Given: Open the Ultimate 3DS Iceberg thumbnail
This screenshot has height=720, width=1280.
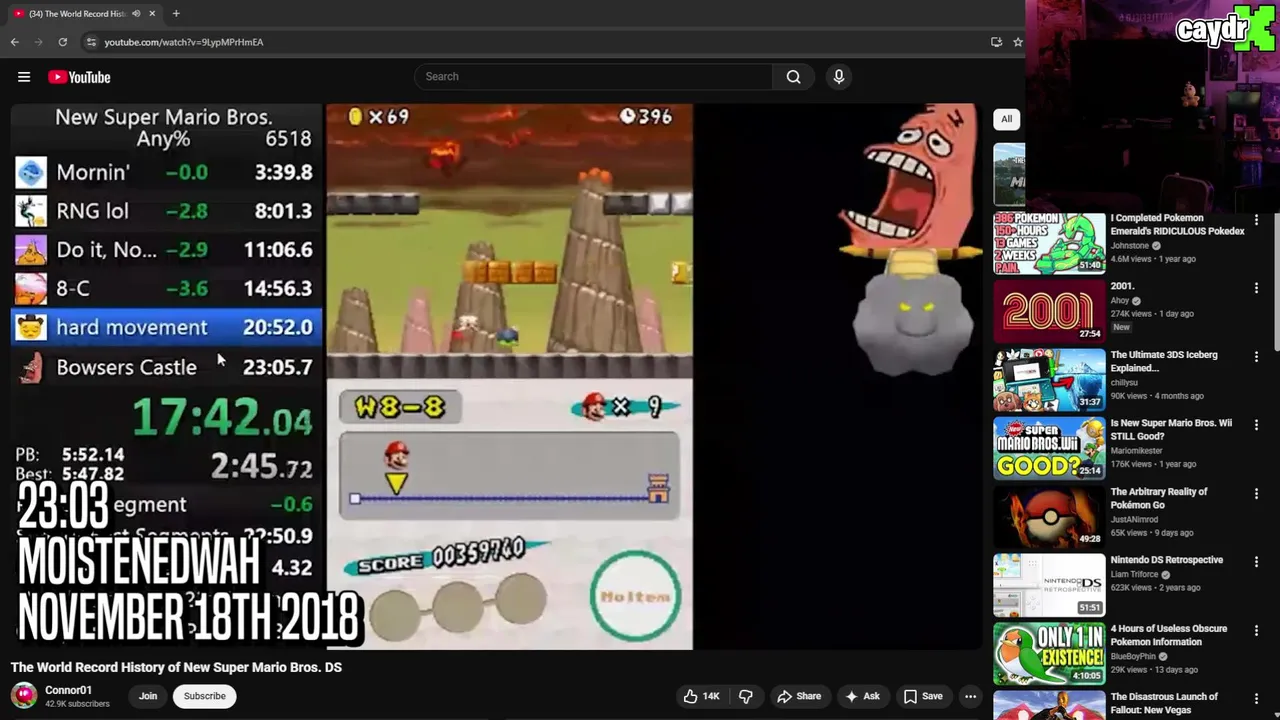Looking at the screenshot, I should pos(1049,380).
